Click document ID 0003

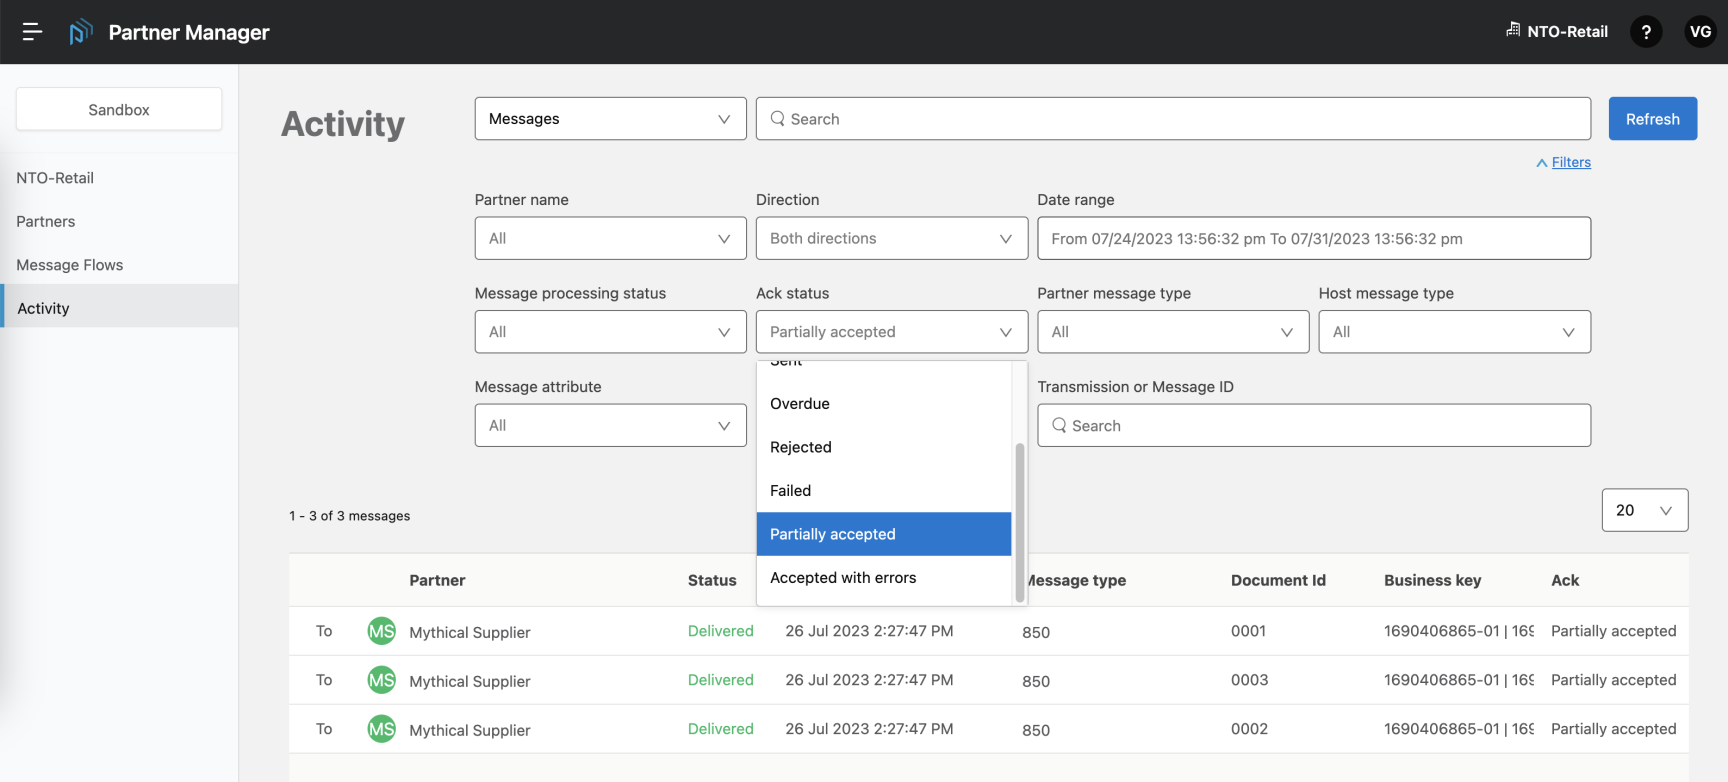pos(1249,680)
